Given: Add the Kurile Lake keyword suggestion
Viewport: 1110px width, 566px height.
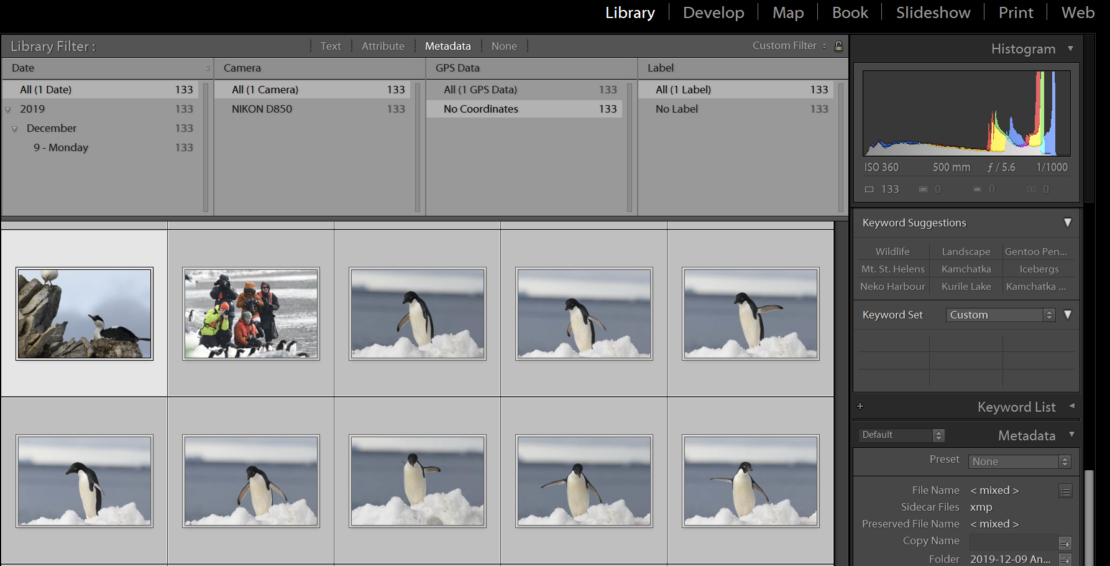Looking at the screenshot, I should tap(966, 287).
